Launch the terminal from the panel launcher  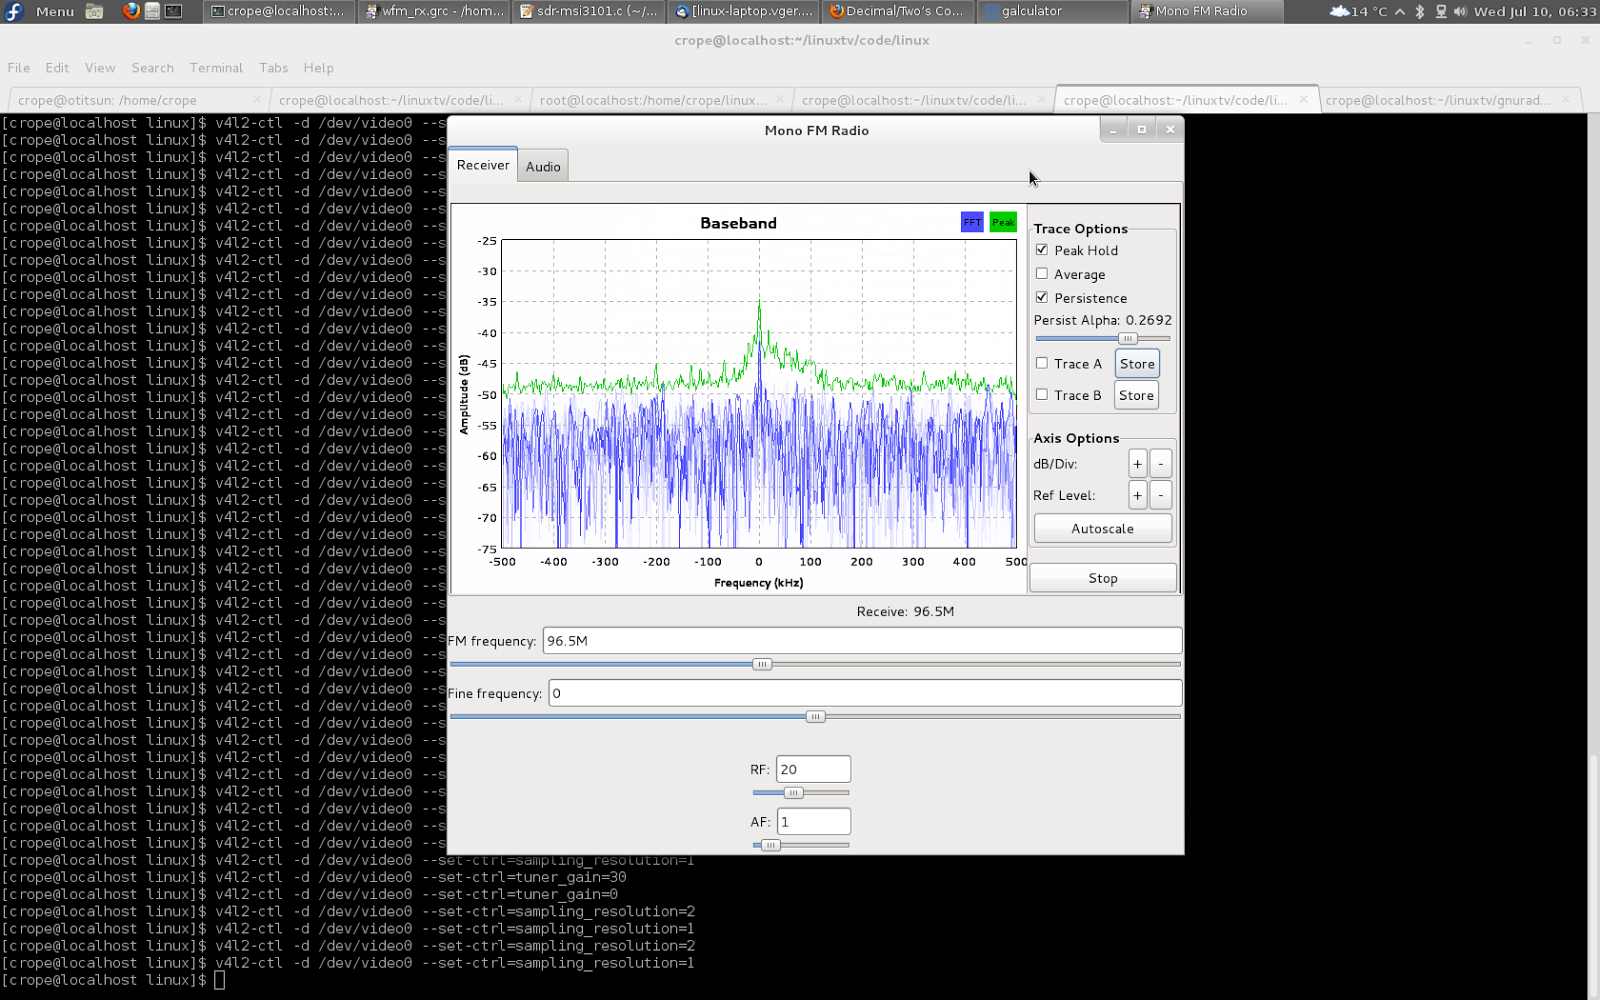[174, 11]
